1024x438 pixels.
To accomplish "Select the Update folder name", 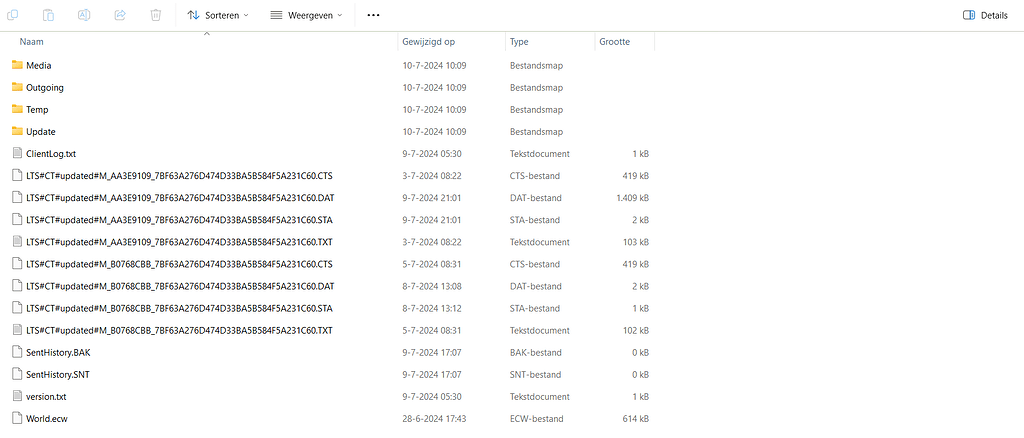I will point(40,132).
